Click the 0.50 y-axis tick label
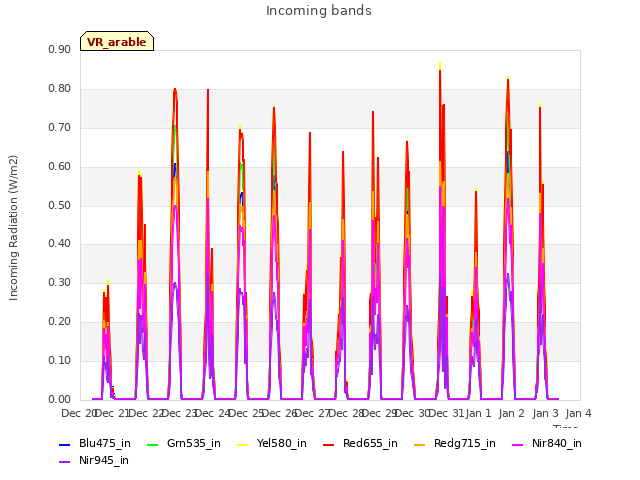 pos(60,205)
